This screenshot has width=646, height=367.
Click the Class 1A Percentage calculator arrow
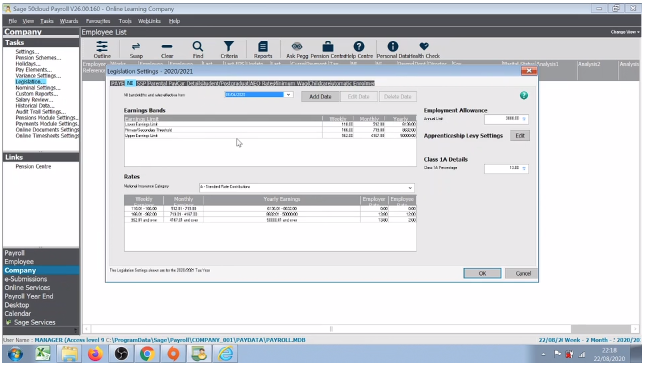(524, 168)
